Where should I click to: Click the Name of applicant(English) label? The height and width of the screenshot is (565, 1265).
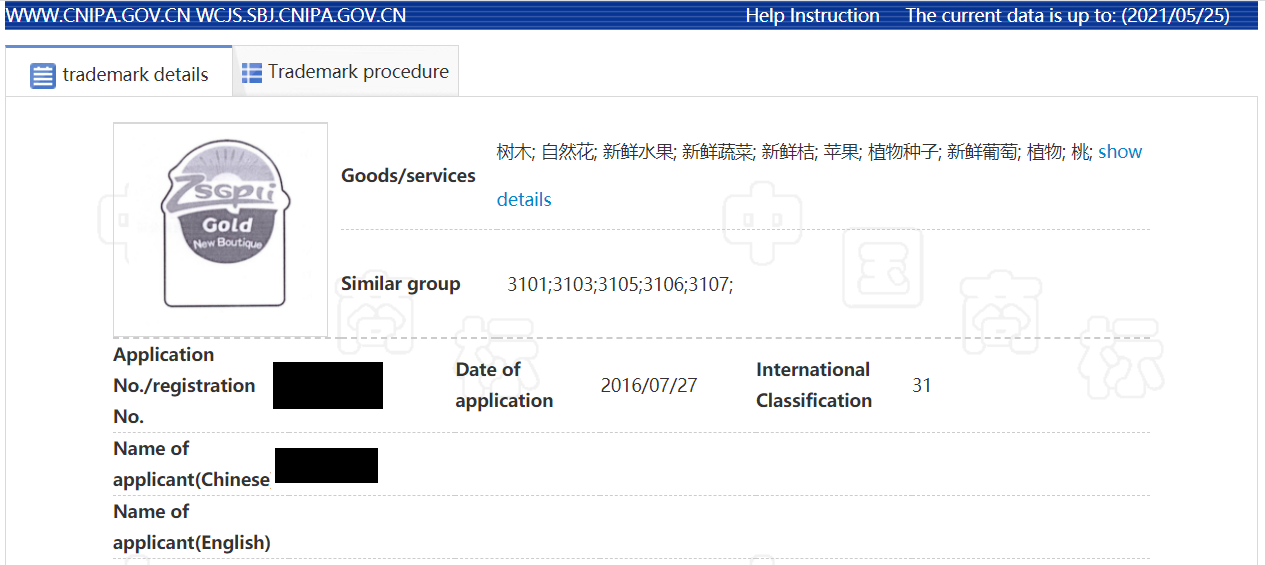(x=192, y=527)
